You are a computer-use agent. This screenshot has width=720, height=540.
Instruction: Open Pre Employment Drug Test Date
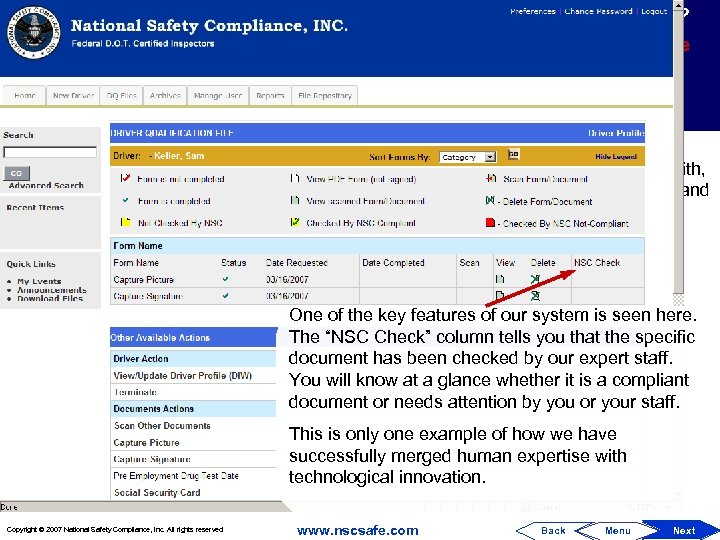tap(176, 476)
